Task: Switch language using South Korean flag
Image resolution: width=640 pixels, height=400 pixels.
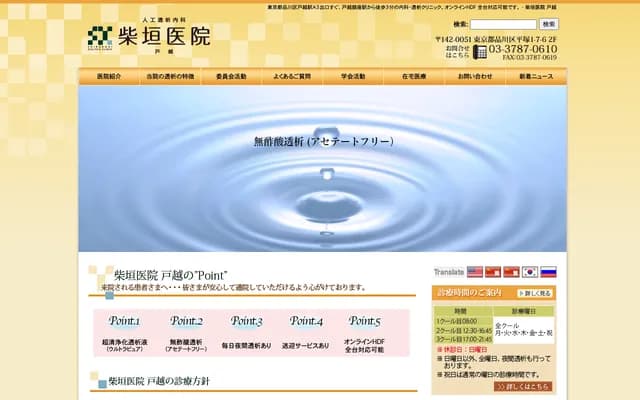Action: (x=530, y=272)
